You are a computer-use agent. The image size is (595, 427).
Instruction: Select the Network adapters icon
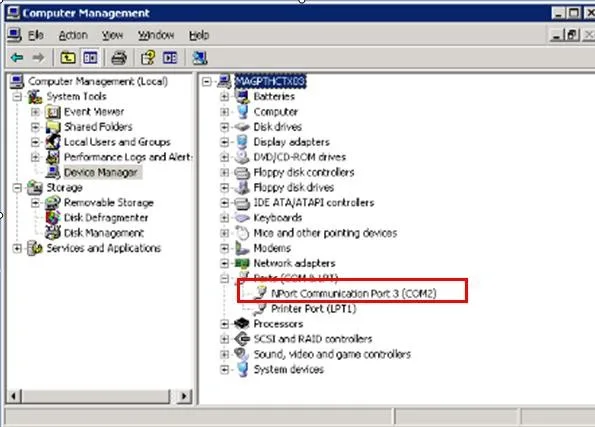click(x=242, y=263)
